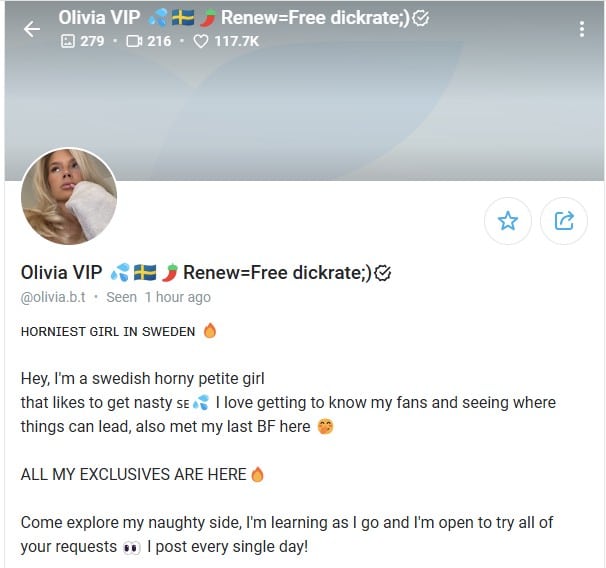The image size is (606, 568).
Task: Open the three-dot more options menu
Action: click(582, 29)
